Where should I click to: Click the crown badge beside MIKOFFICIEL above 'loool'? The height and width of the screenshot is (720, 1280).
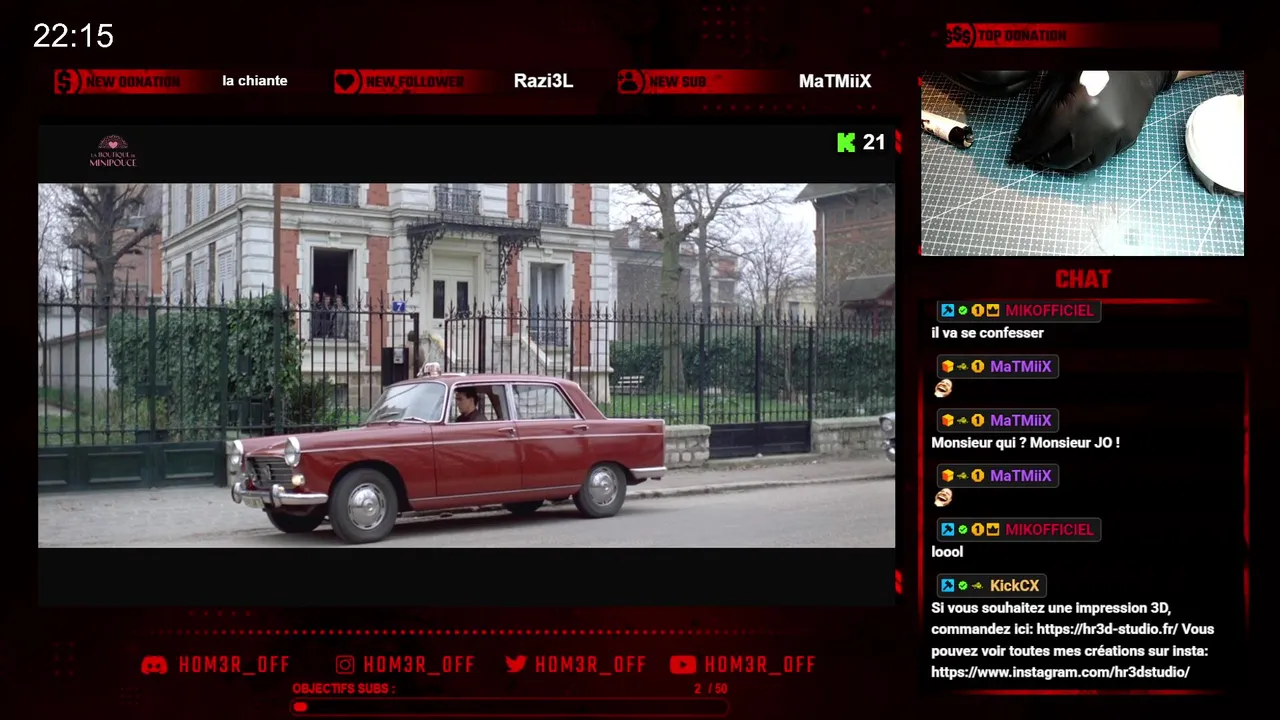pos(993,530)
